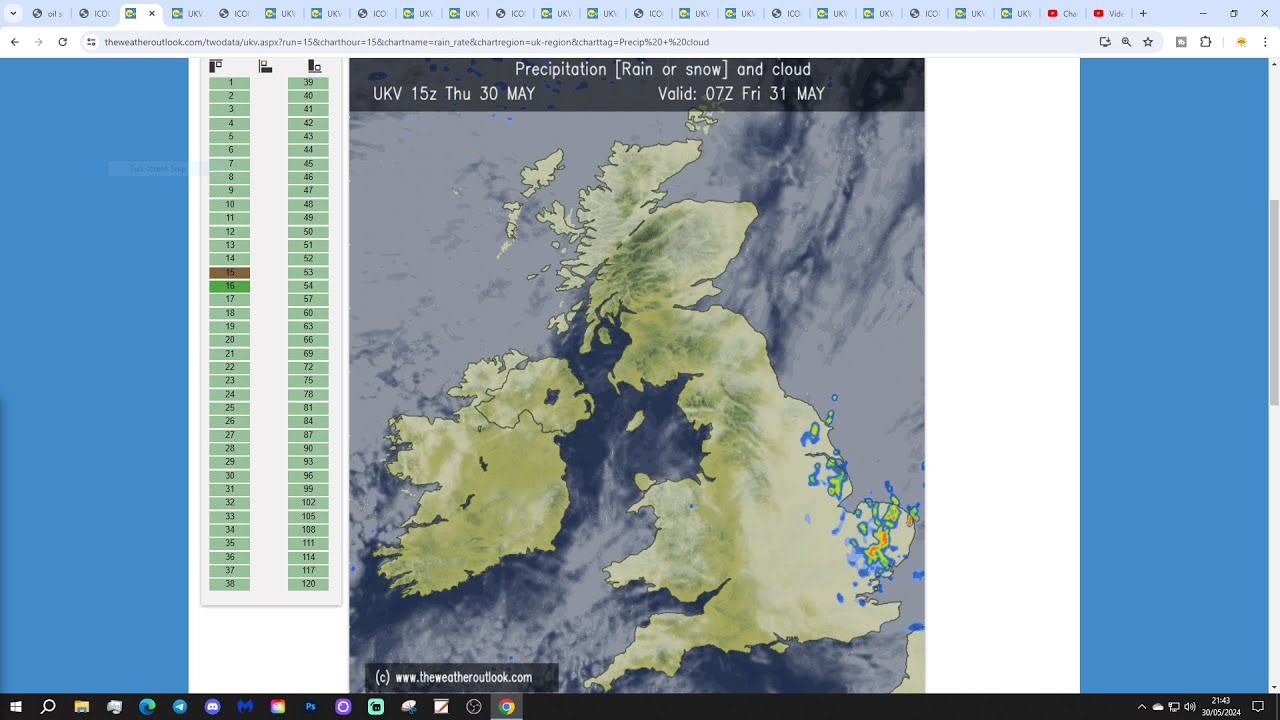Click the top-left panel layout icon
Screen dimensions: 1280x720
tap(215, 66)
